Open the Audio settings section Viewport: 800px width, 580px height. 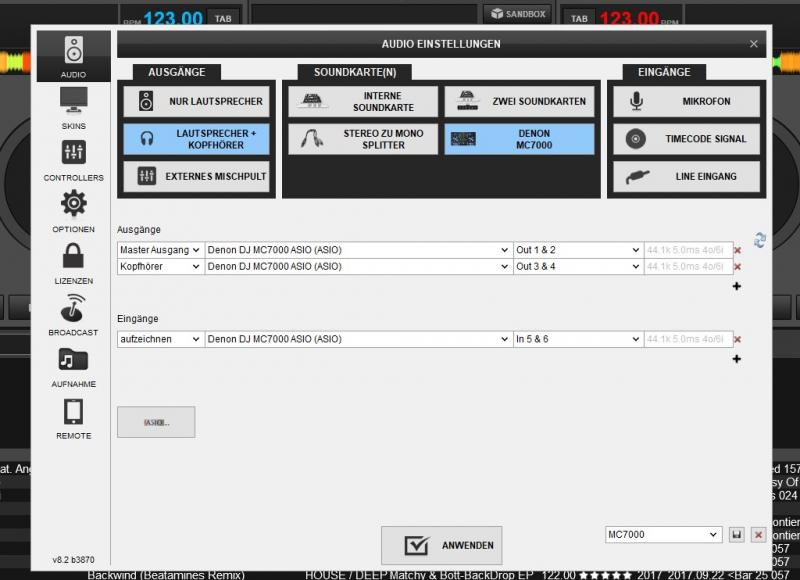[x=73, y=56]
